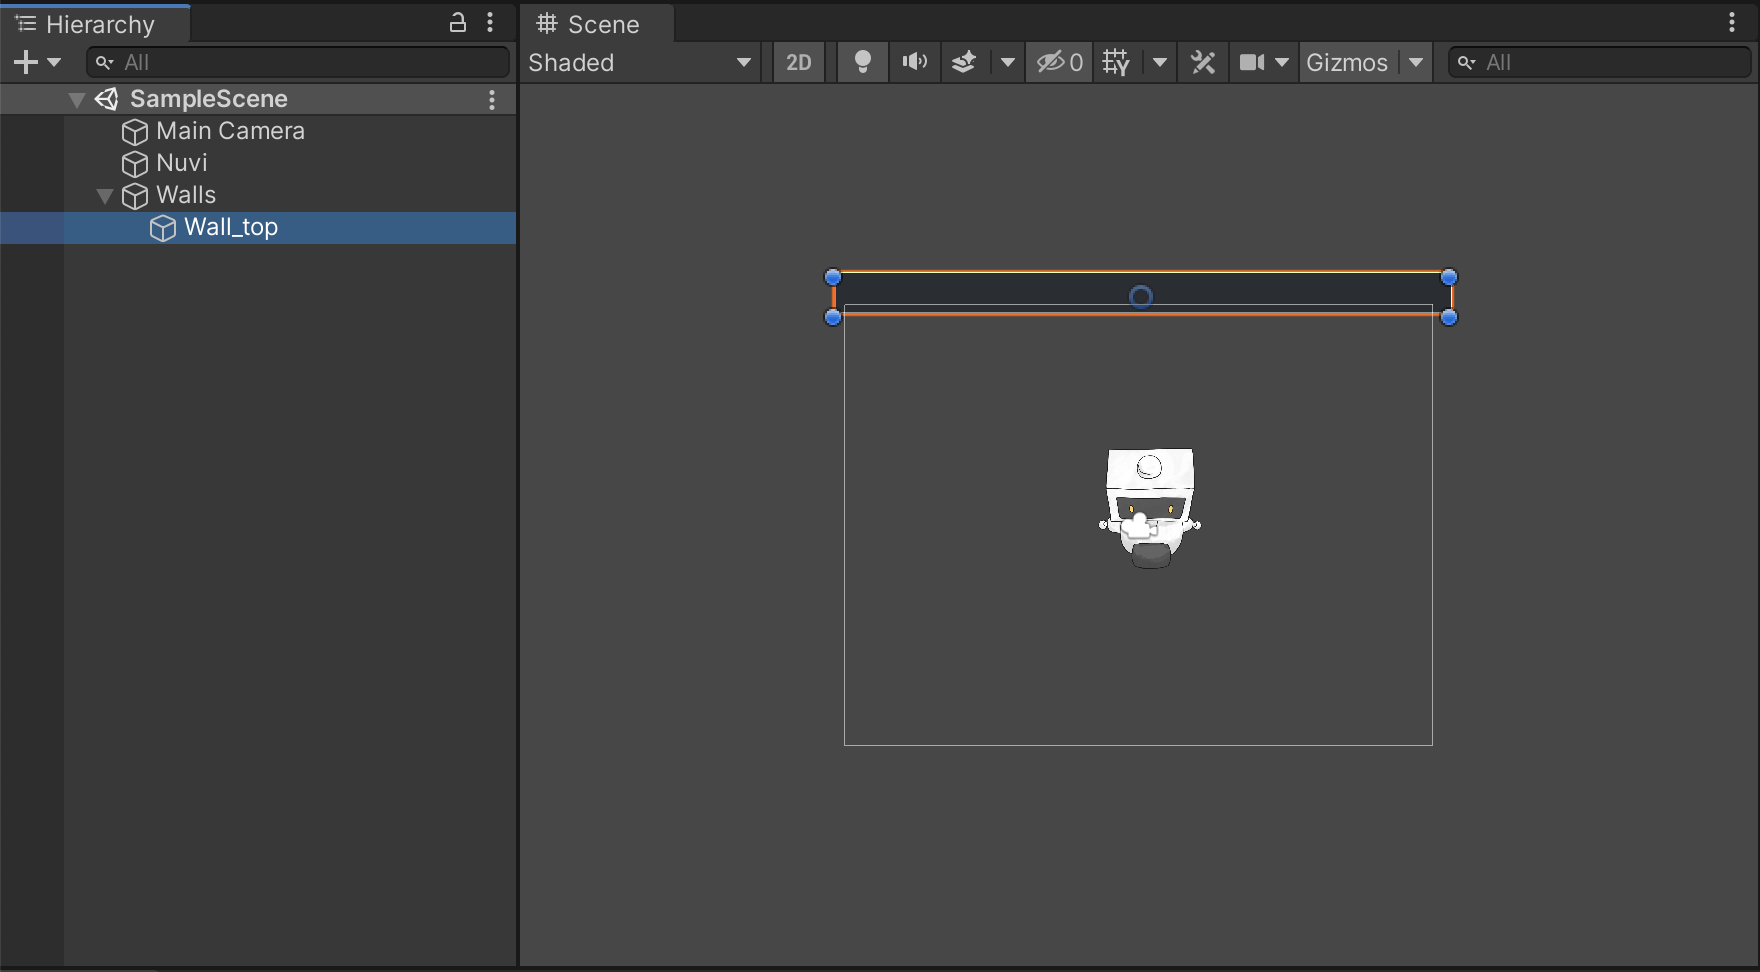Viewport: 1760px width, 972px height.
Task: Select Main Camera in the hierarchy
Action: [x=230, y=131]
